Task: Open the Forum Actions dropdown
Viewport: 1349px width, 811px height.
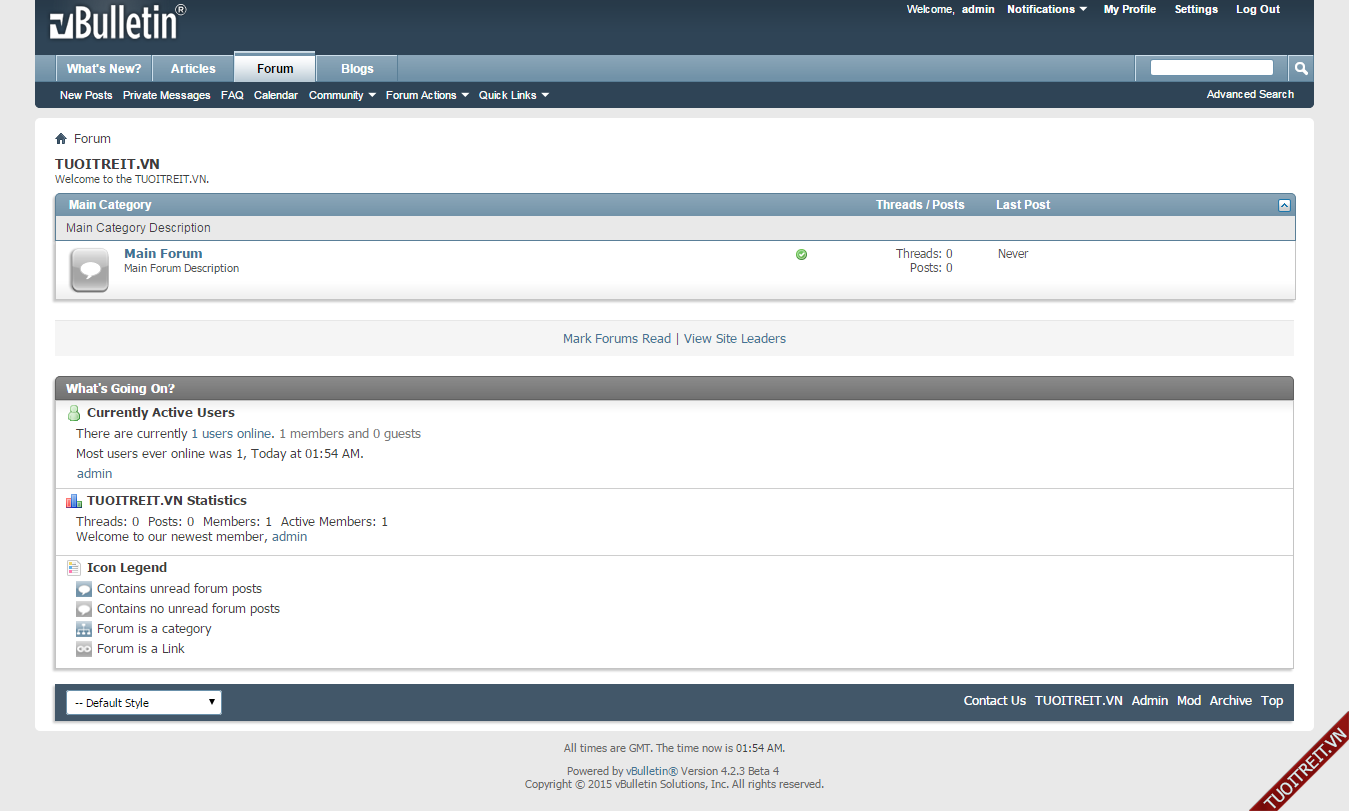Action: [427, 96]
